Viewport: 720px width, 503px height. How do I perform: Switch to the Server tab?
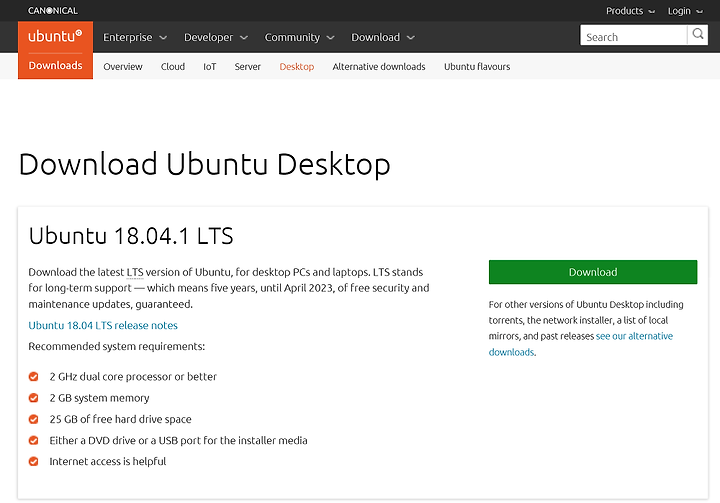point(248,67)
